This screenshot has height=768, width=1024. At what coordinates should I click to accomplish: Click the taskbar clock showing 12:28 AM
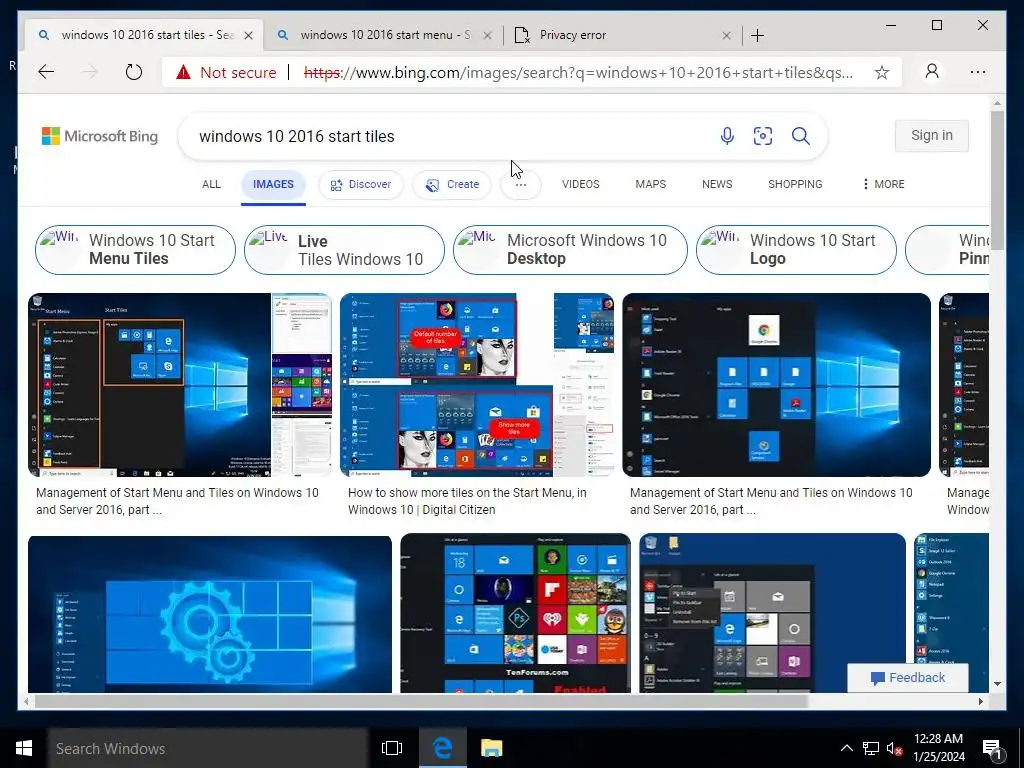(938, 748)
